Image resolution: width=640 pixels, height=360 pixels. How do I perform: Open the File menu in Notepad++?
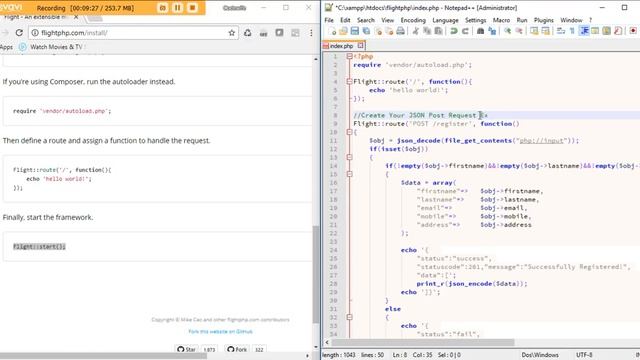[x=329, y=20]
